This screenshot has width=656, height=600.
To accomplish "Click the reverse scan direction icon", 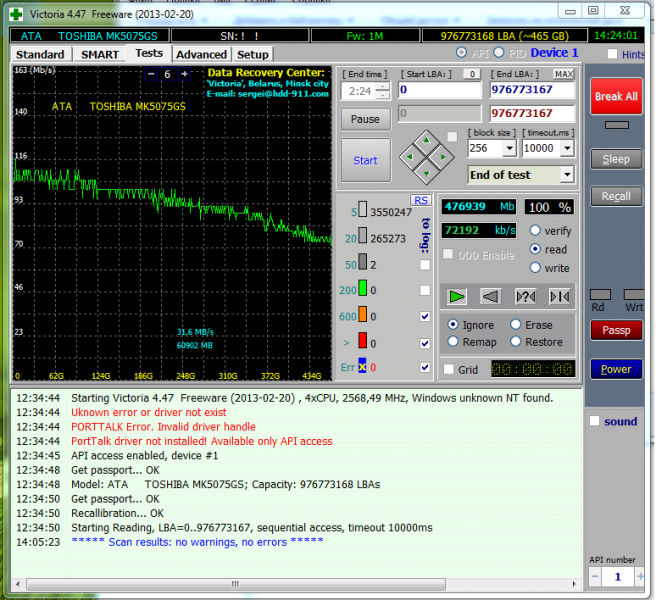I will (x=490, y=296).
